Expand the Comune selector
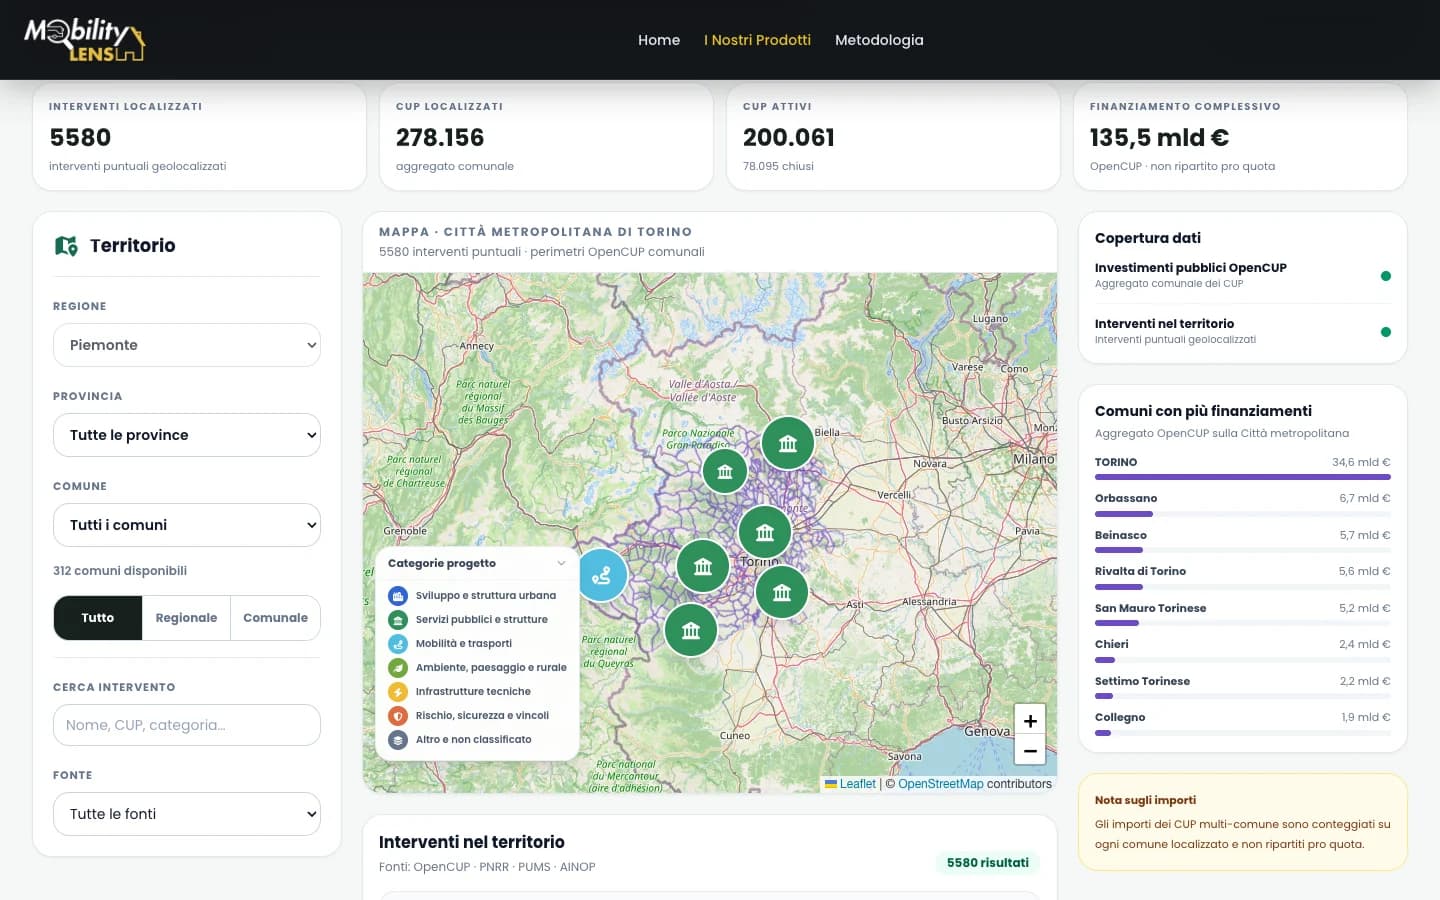Image resolution: width=1440 pixels, height=900 pixels. click(187, 525)
